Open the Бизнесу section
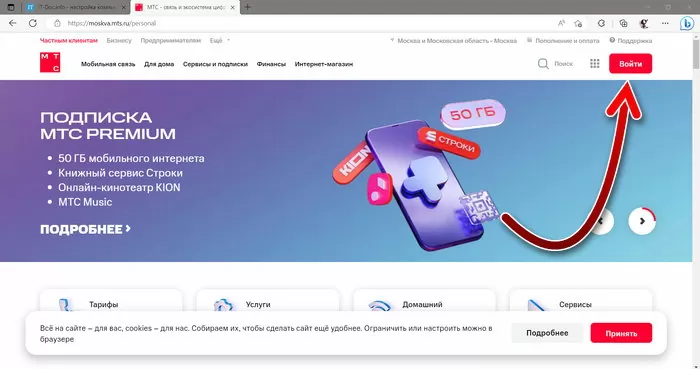This screenshot has width=700, height=369. pos(119,41)
